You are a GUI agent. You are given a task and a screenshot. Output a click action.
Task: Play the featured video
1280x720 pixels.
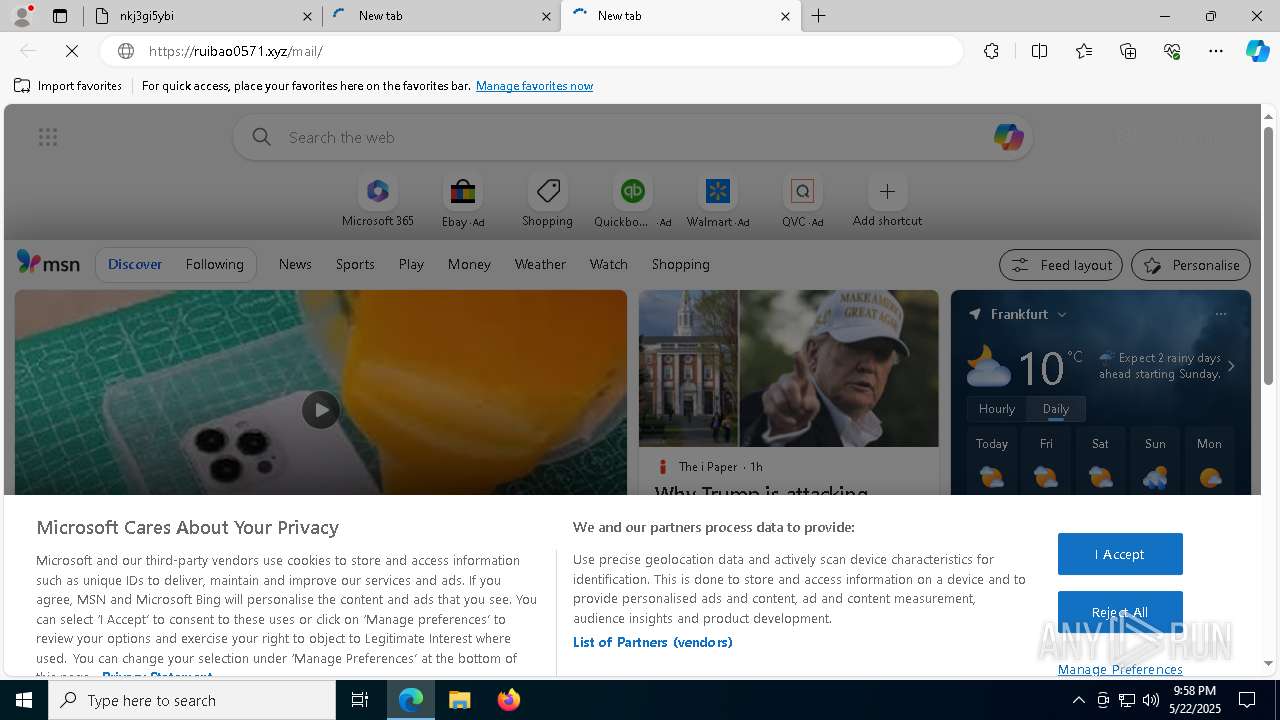tap(321, 410)
